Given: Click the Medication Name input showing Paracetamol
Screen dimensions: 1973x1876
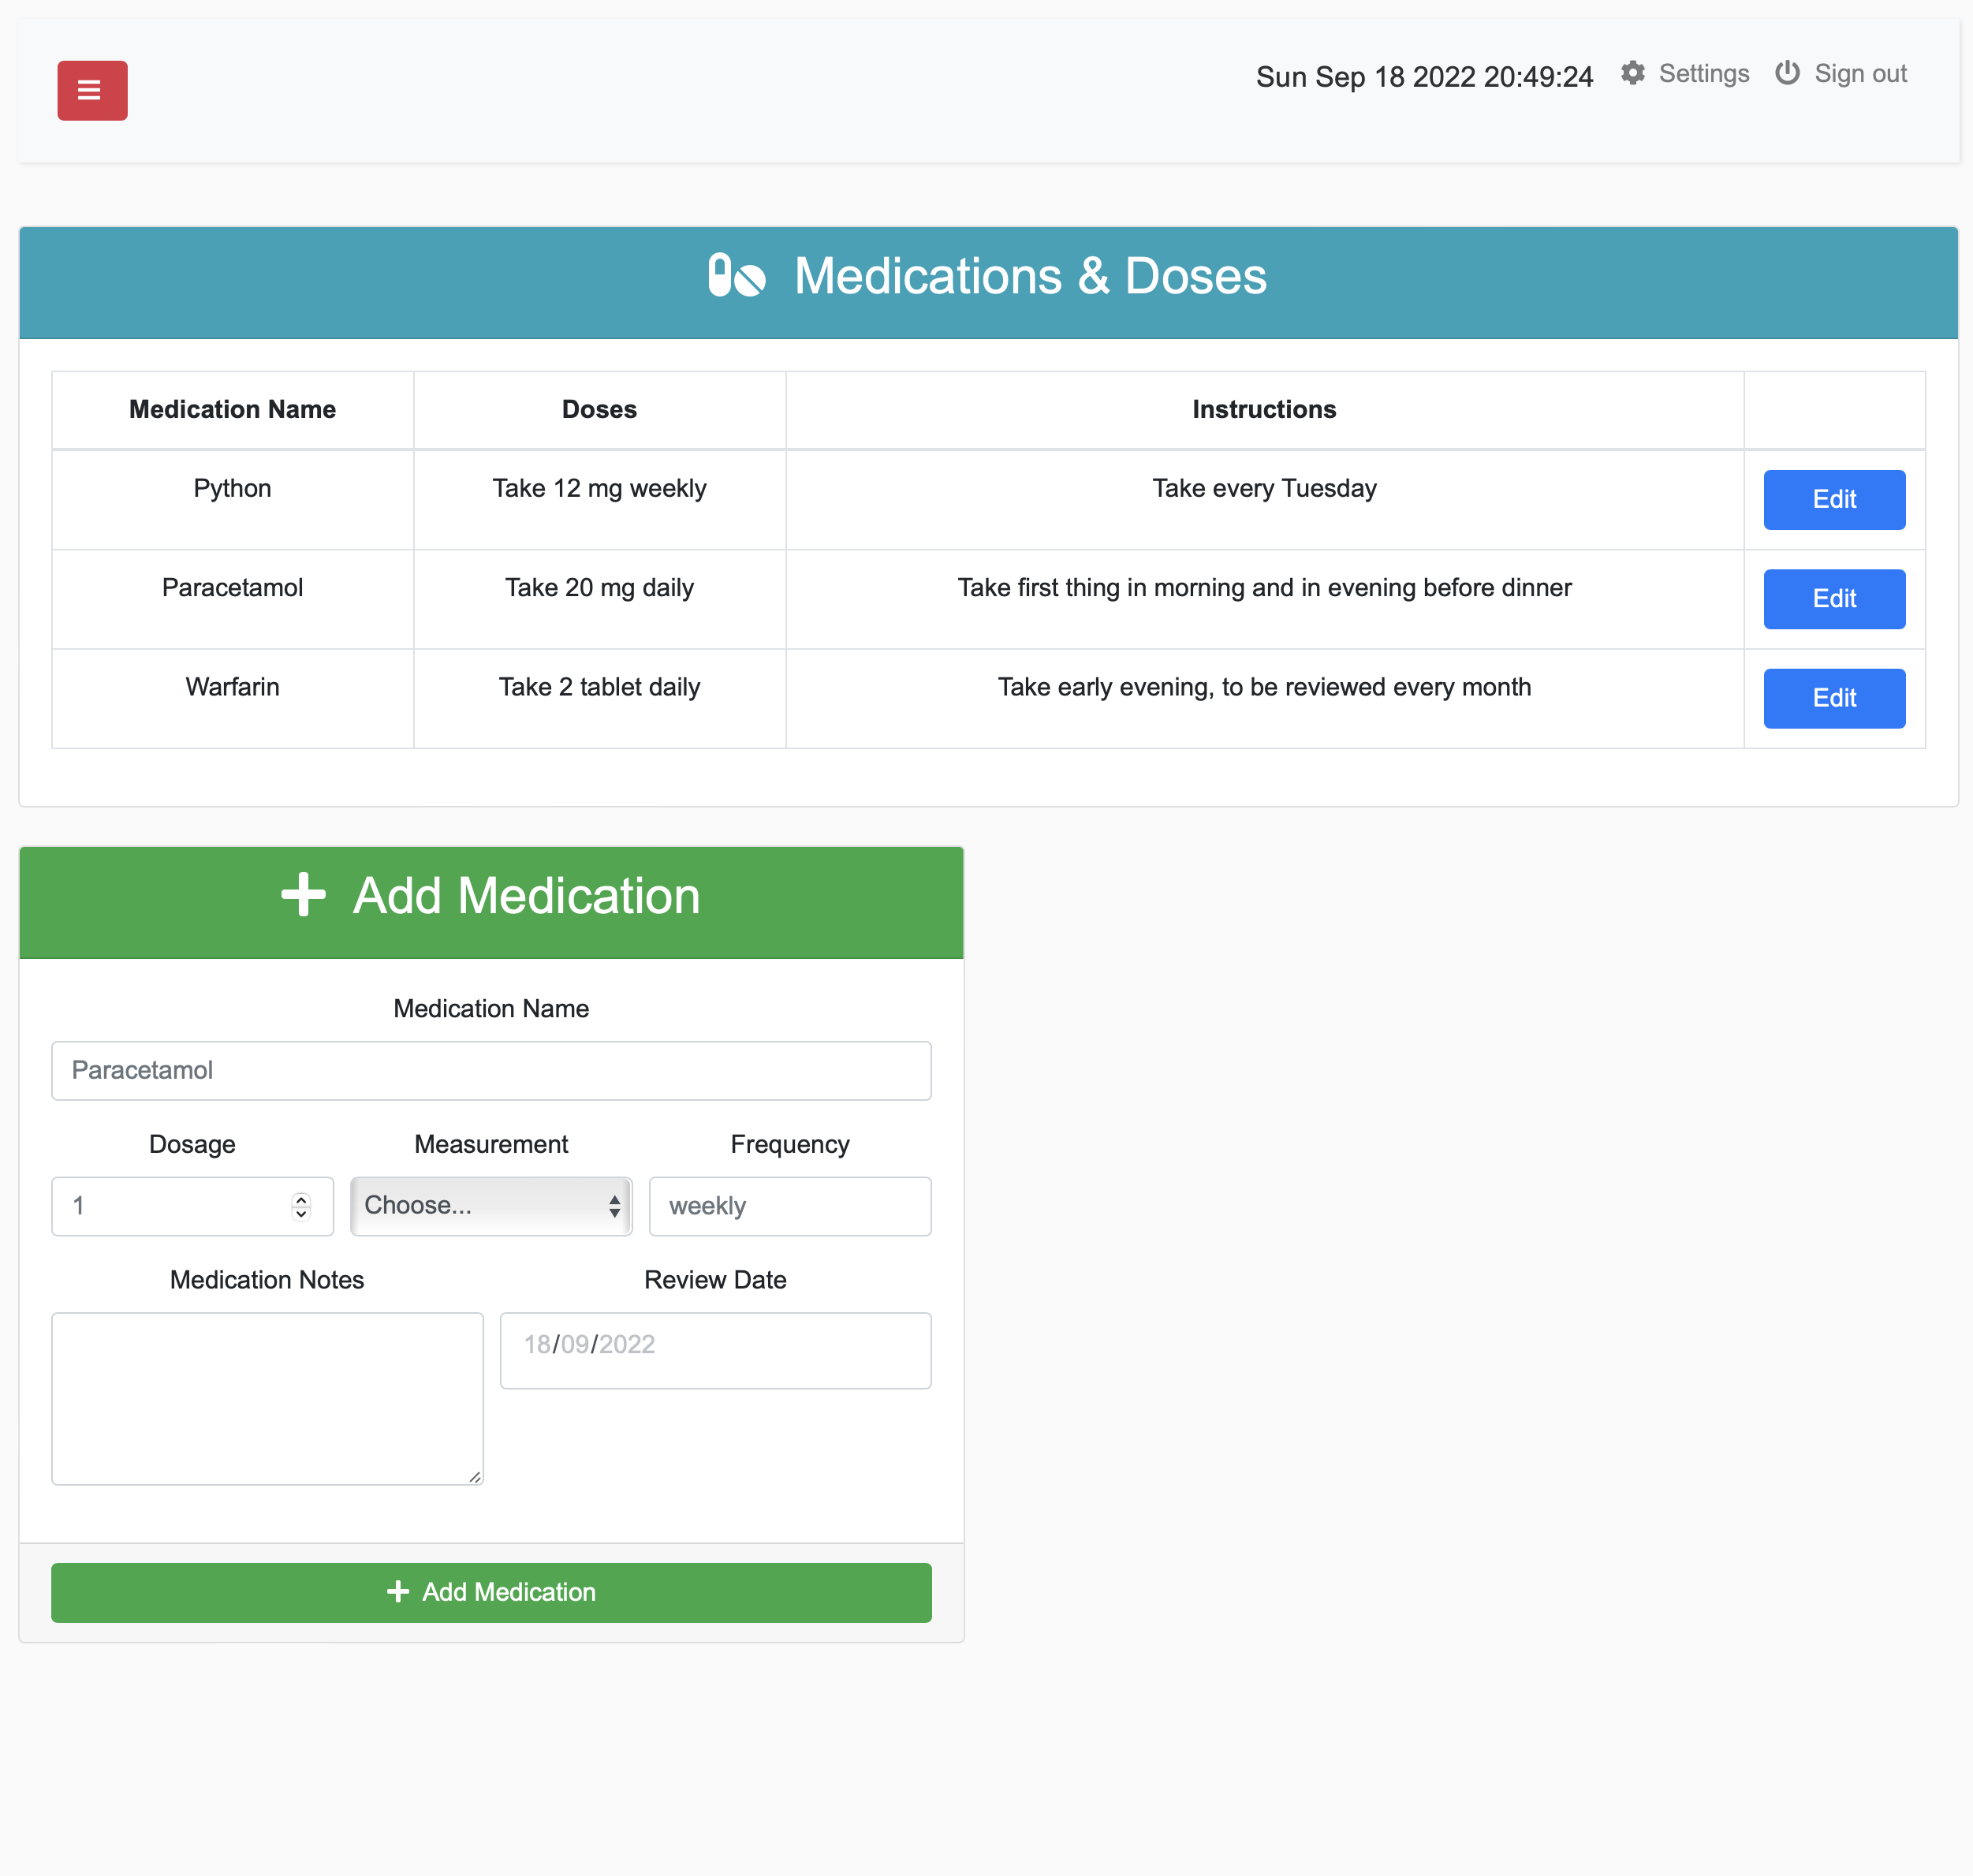Looking at the screenshot, I should (490, 1070).
